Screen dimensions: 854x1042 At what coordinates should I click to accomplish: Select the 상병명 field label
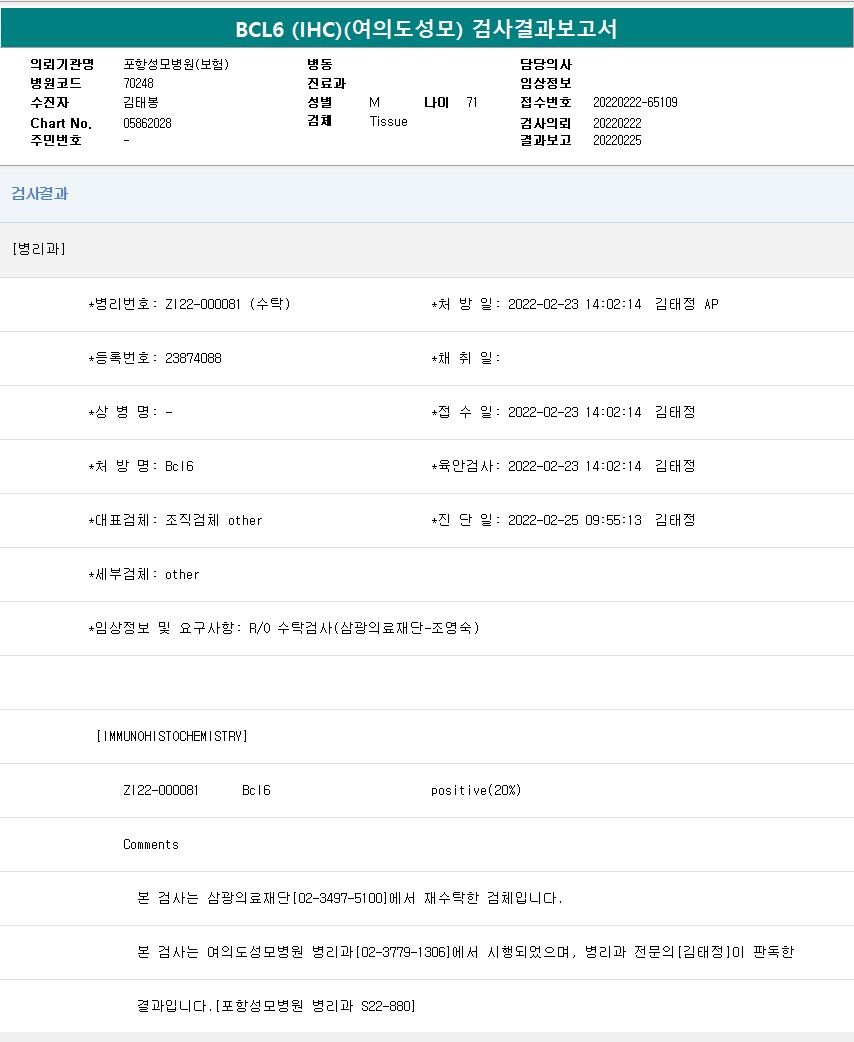tap(123, 412)
